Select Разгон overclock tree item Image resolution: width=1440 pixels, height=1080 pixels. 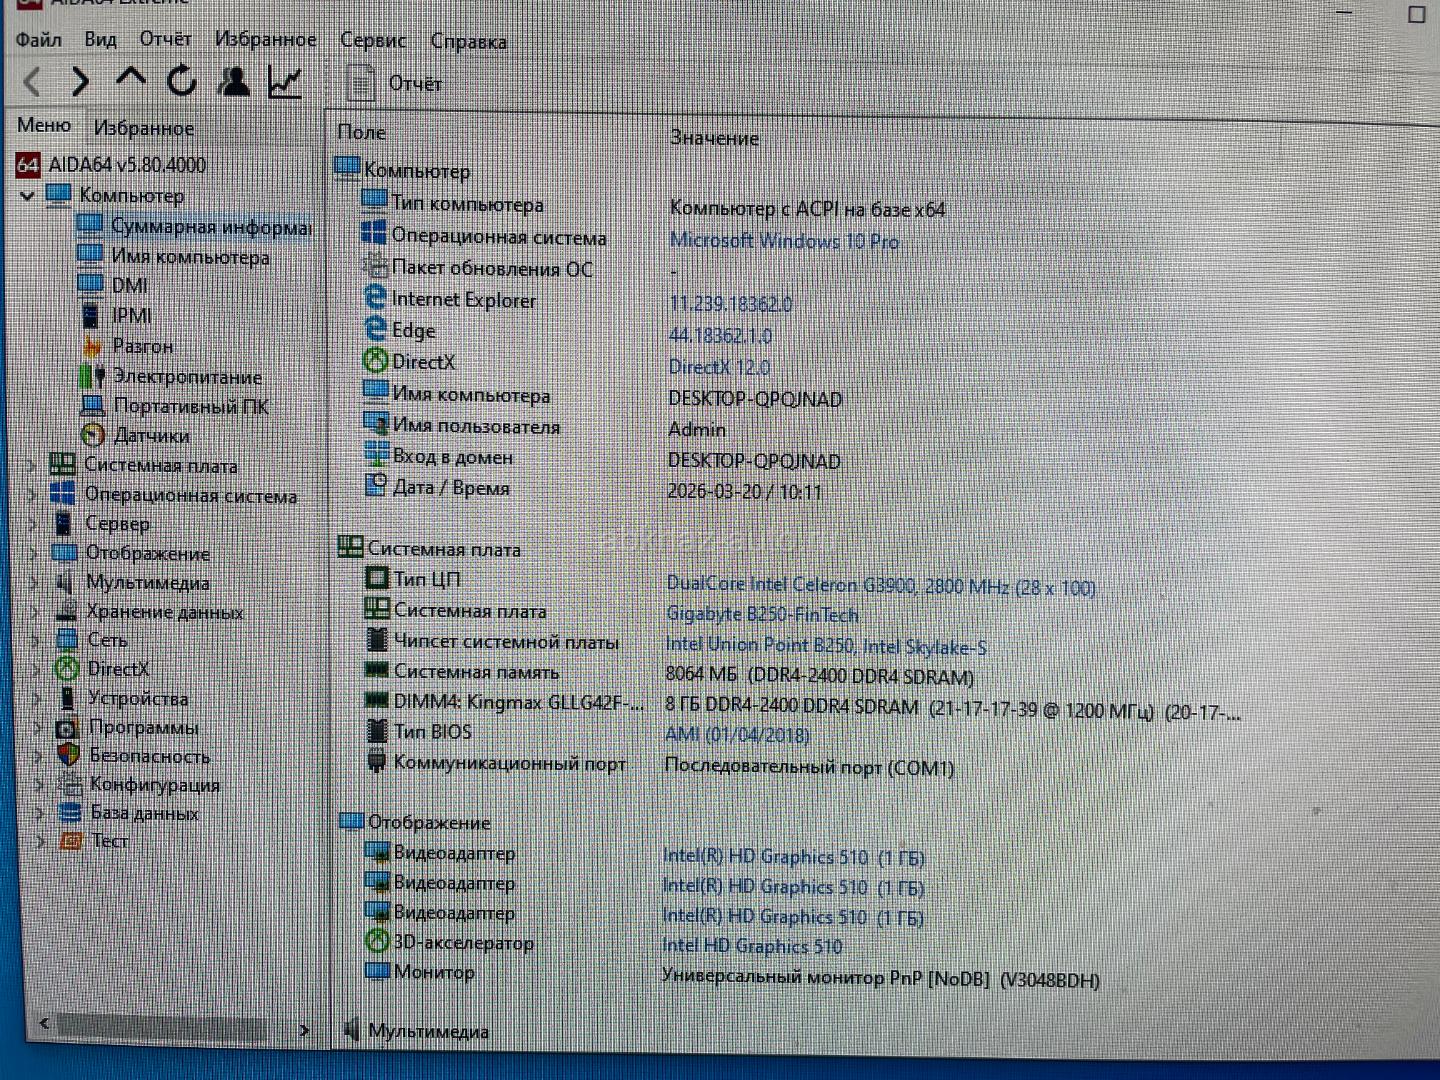pos(142,346)
